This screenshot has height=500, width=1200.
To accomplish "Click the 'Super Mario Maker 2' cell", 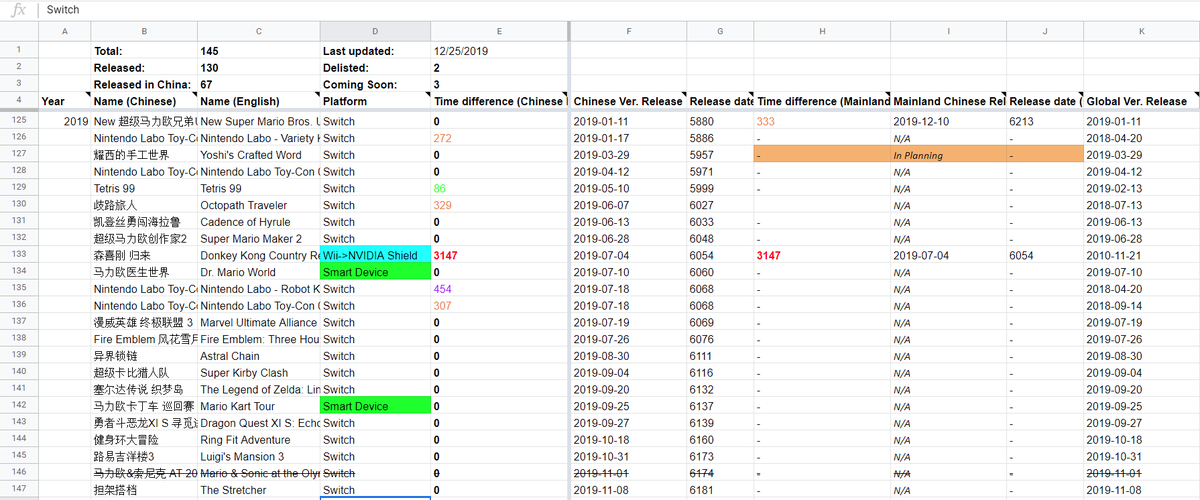I will tap(259, 239).
